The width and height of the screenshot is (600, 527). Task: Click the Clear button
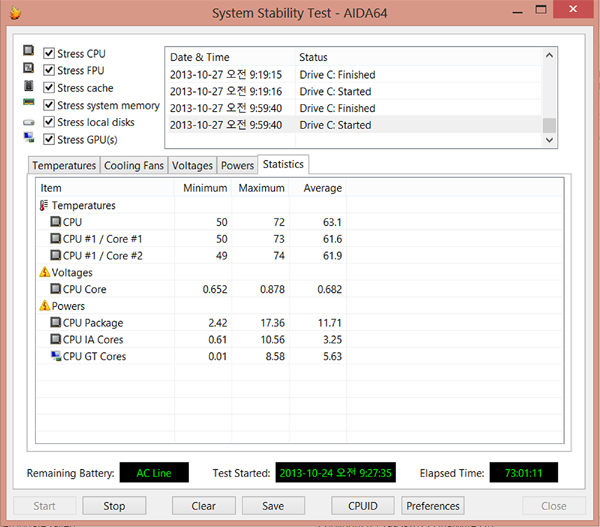204,506
